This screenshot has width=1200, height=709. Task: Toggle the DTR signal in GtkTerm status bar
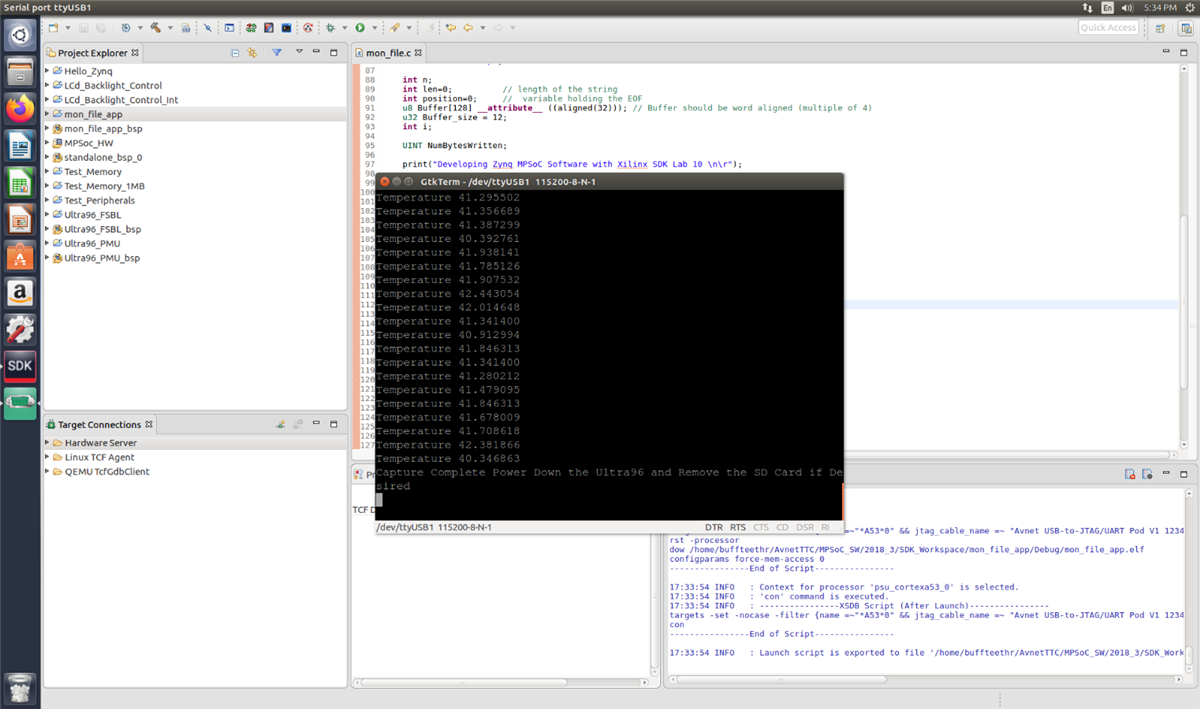(714, 527)
